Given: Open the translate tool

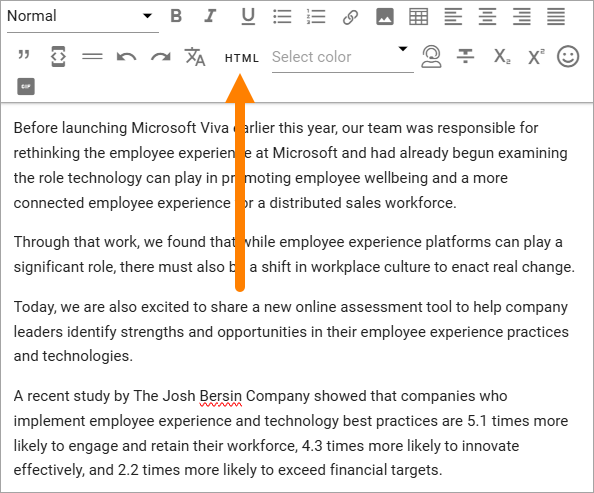Looking at the screenshot, I should (195, 57).
